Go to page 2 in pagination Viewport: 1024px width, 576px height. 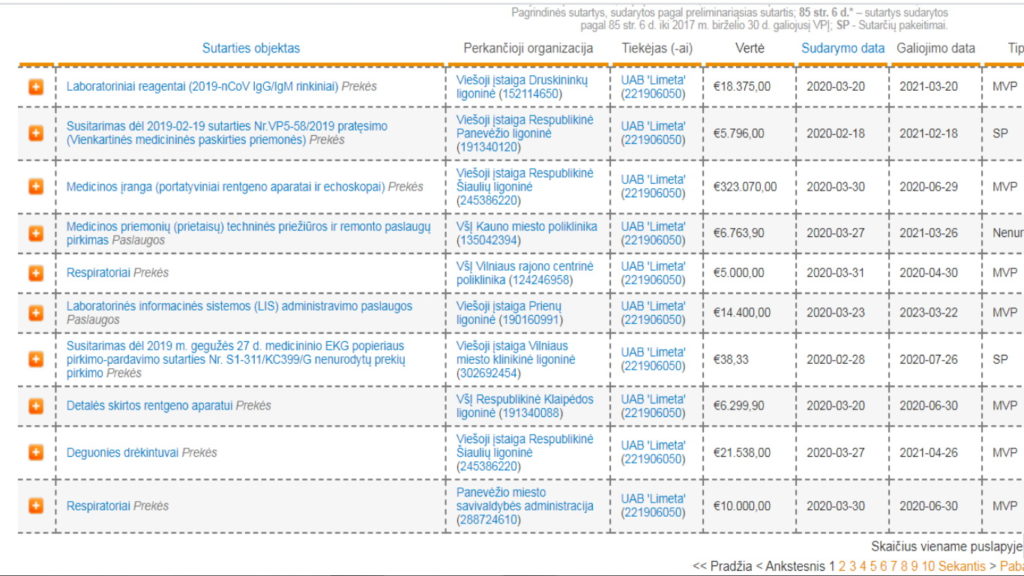coord(843,566)
